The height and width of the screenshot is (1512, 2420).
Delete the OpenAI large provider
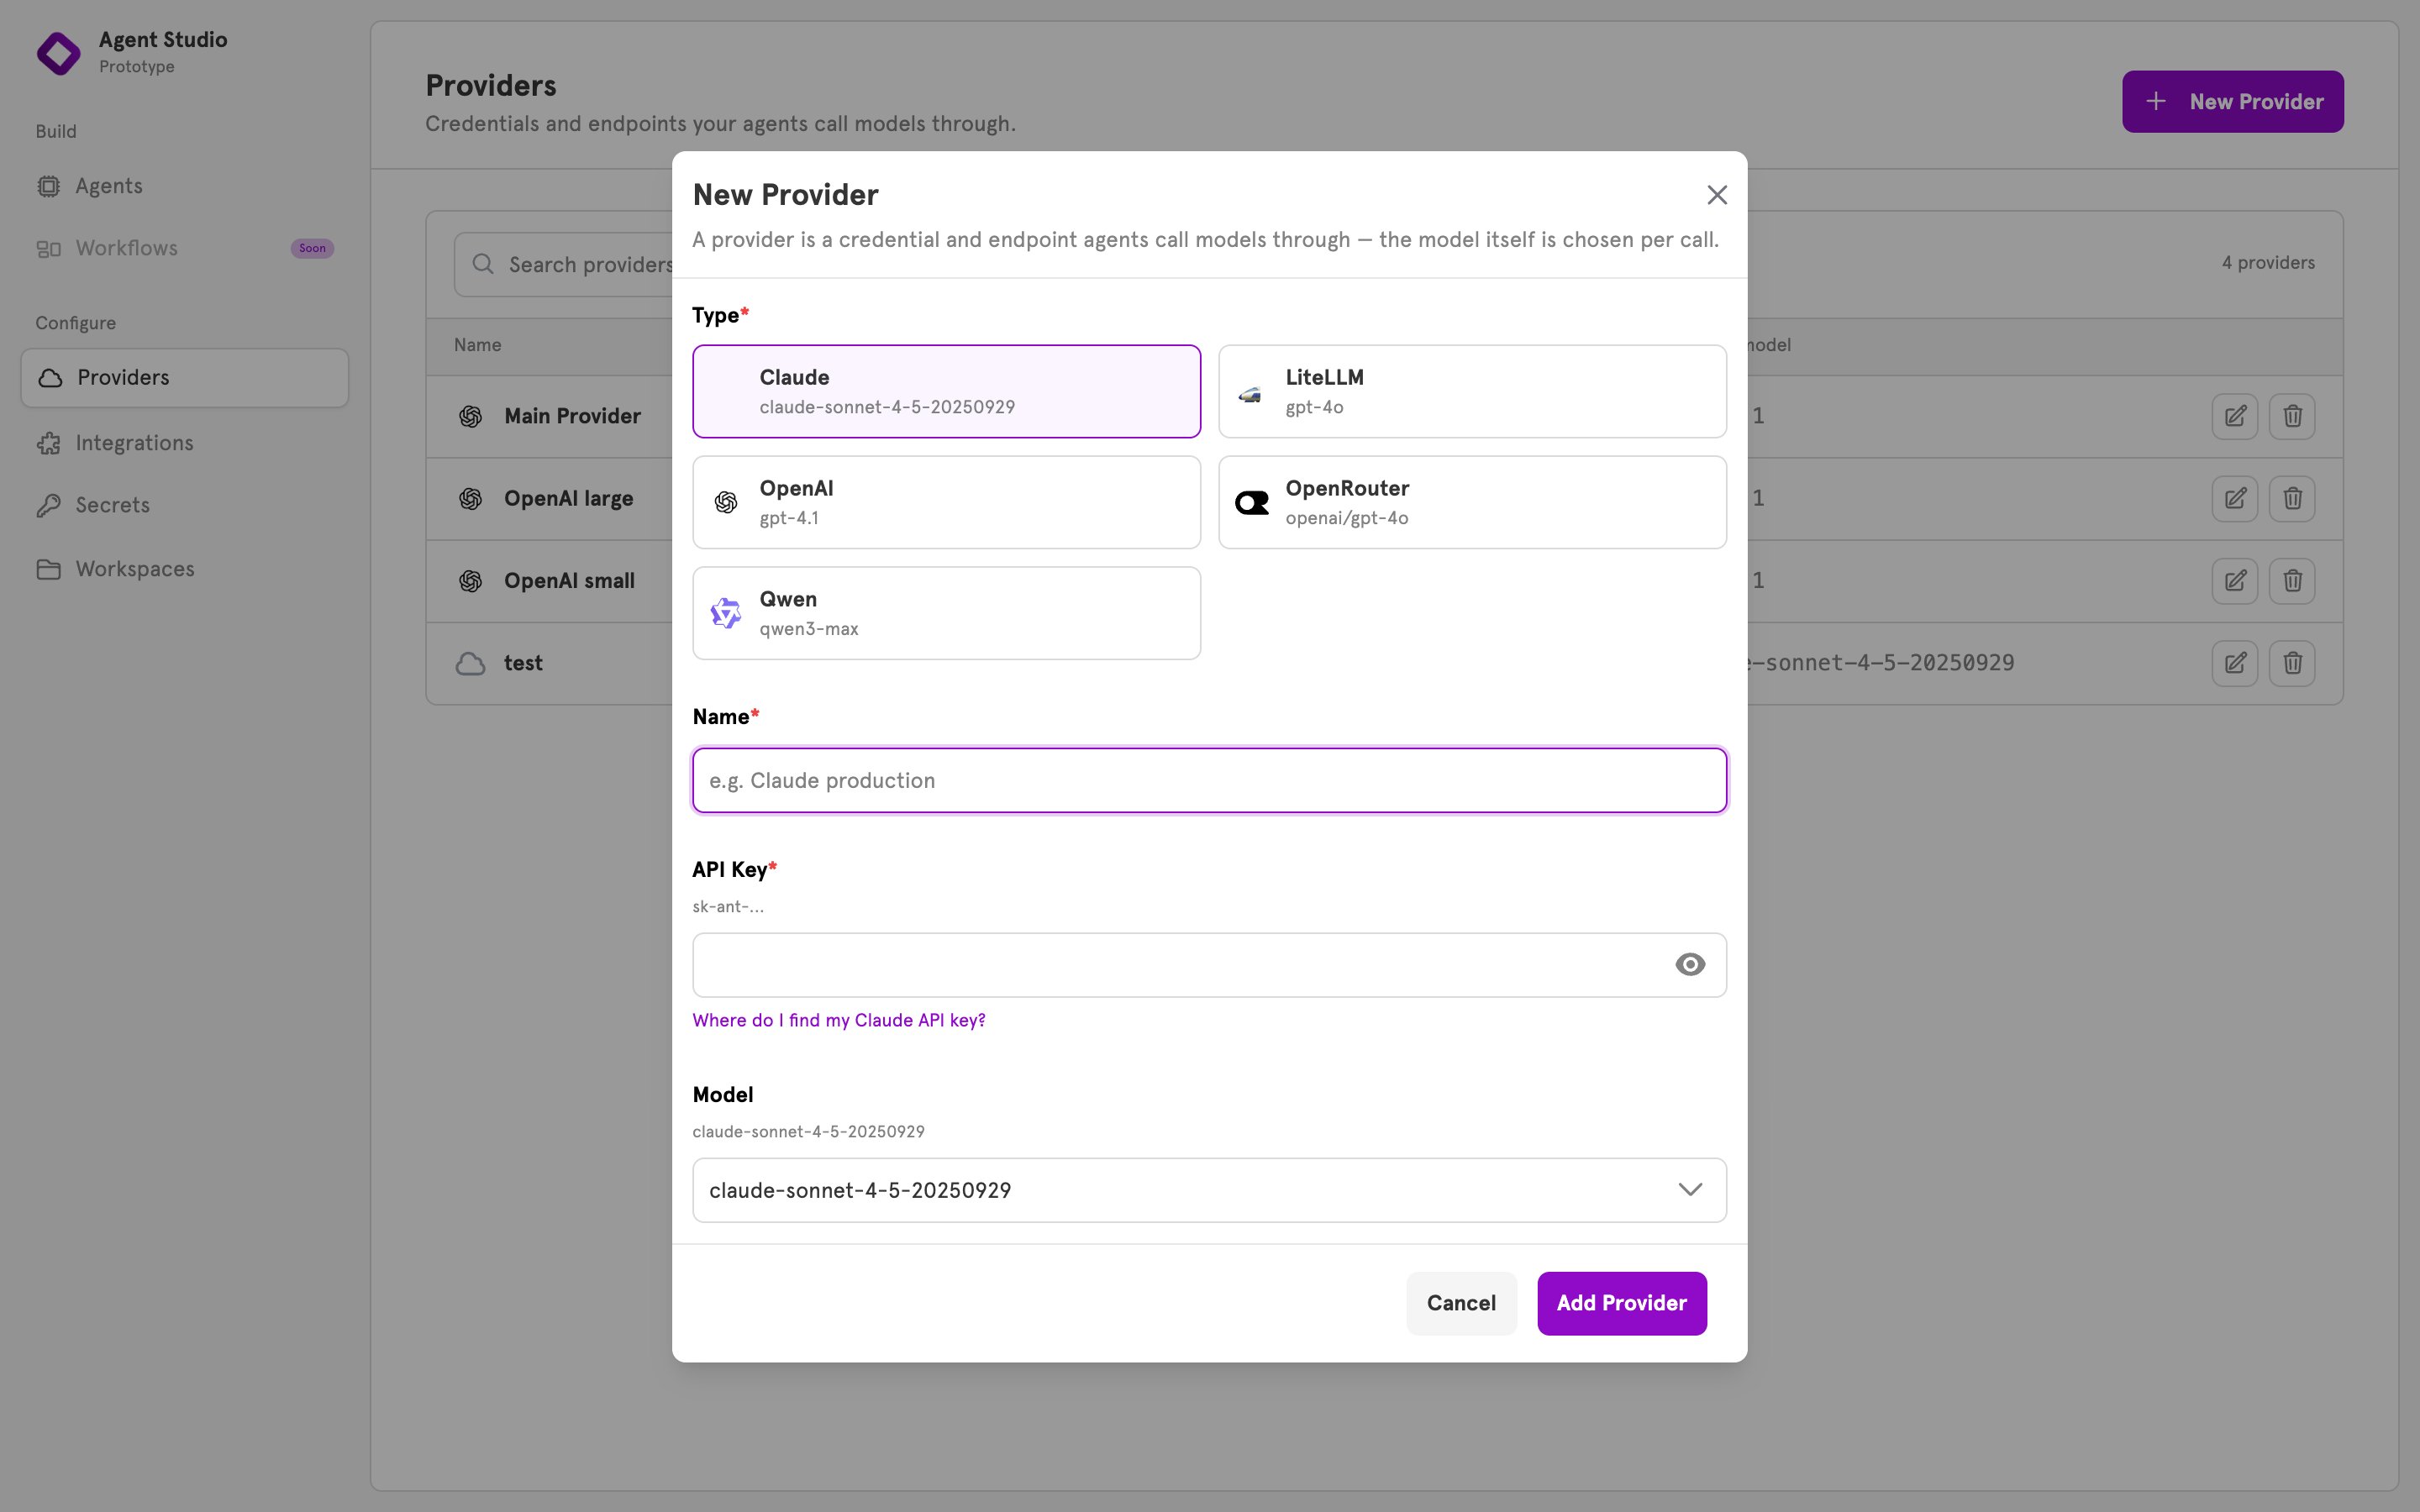[2292, 498]
